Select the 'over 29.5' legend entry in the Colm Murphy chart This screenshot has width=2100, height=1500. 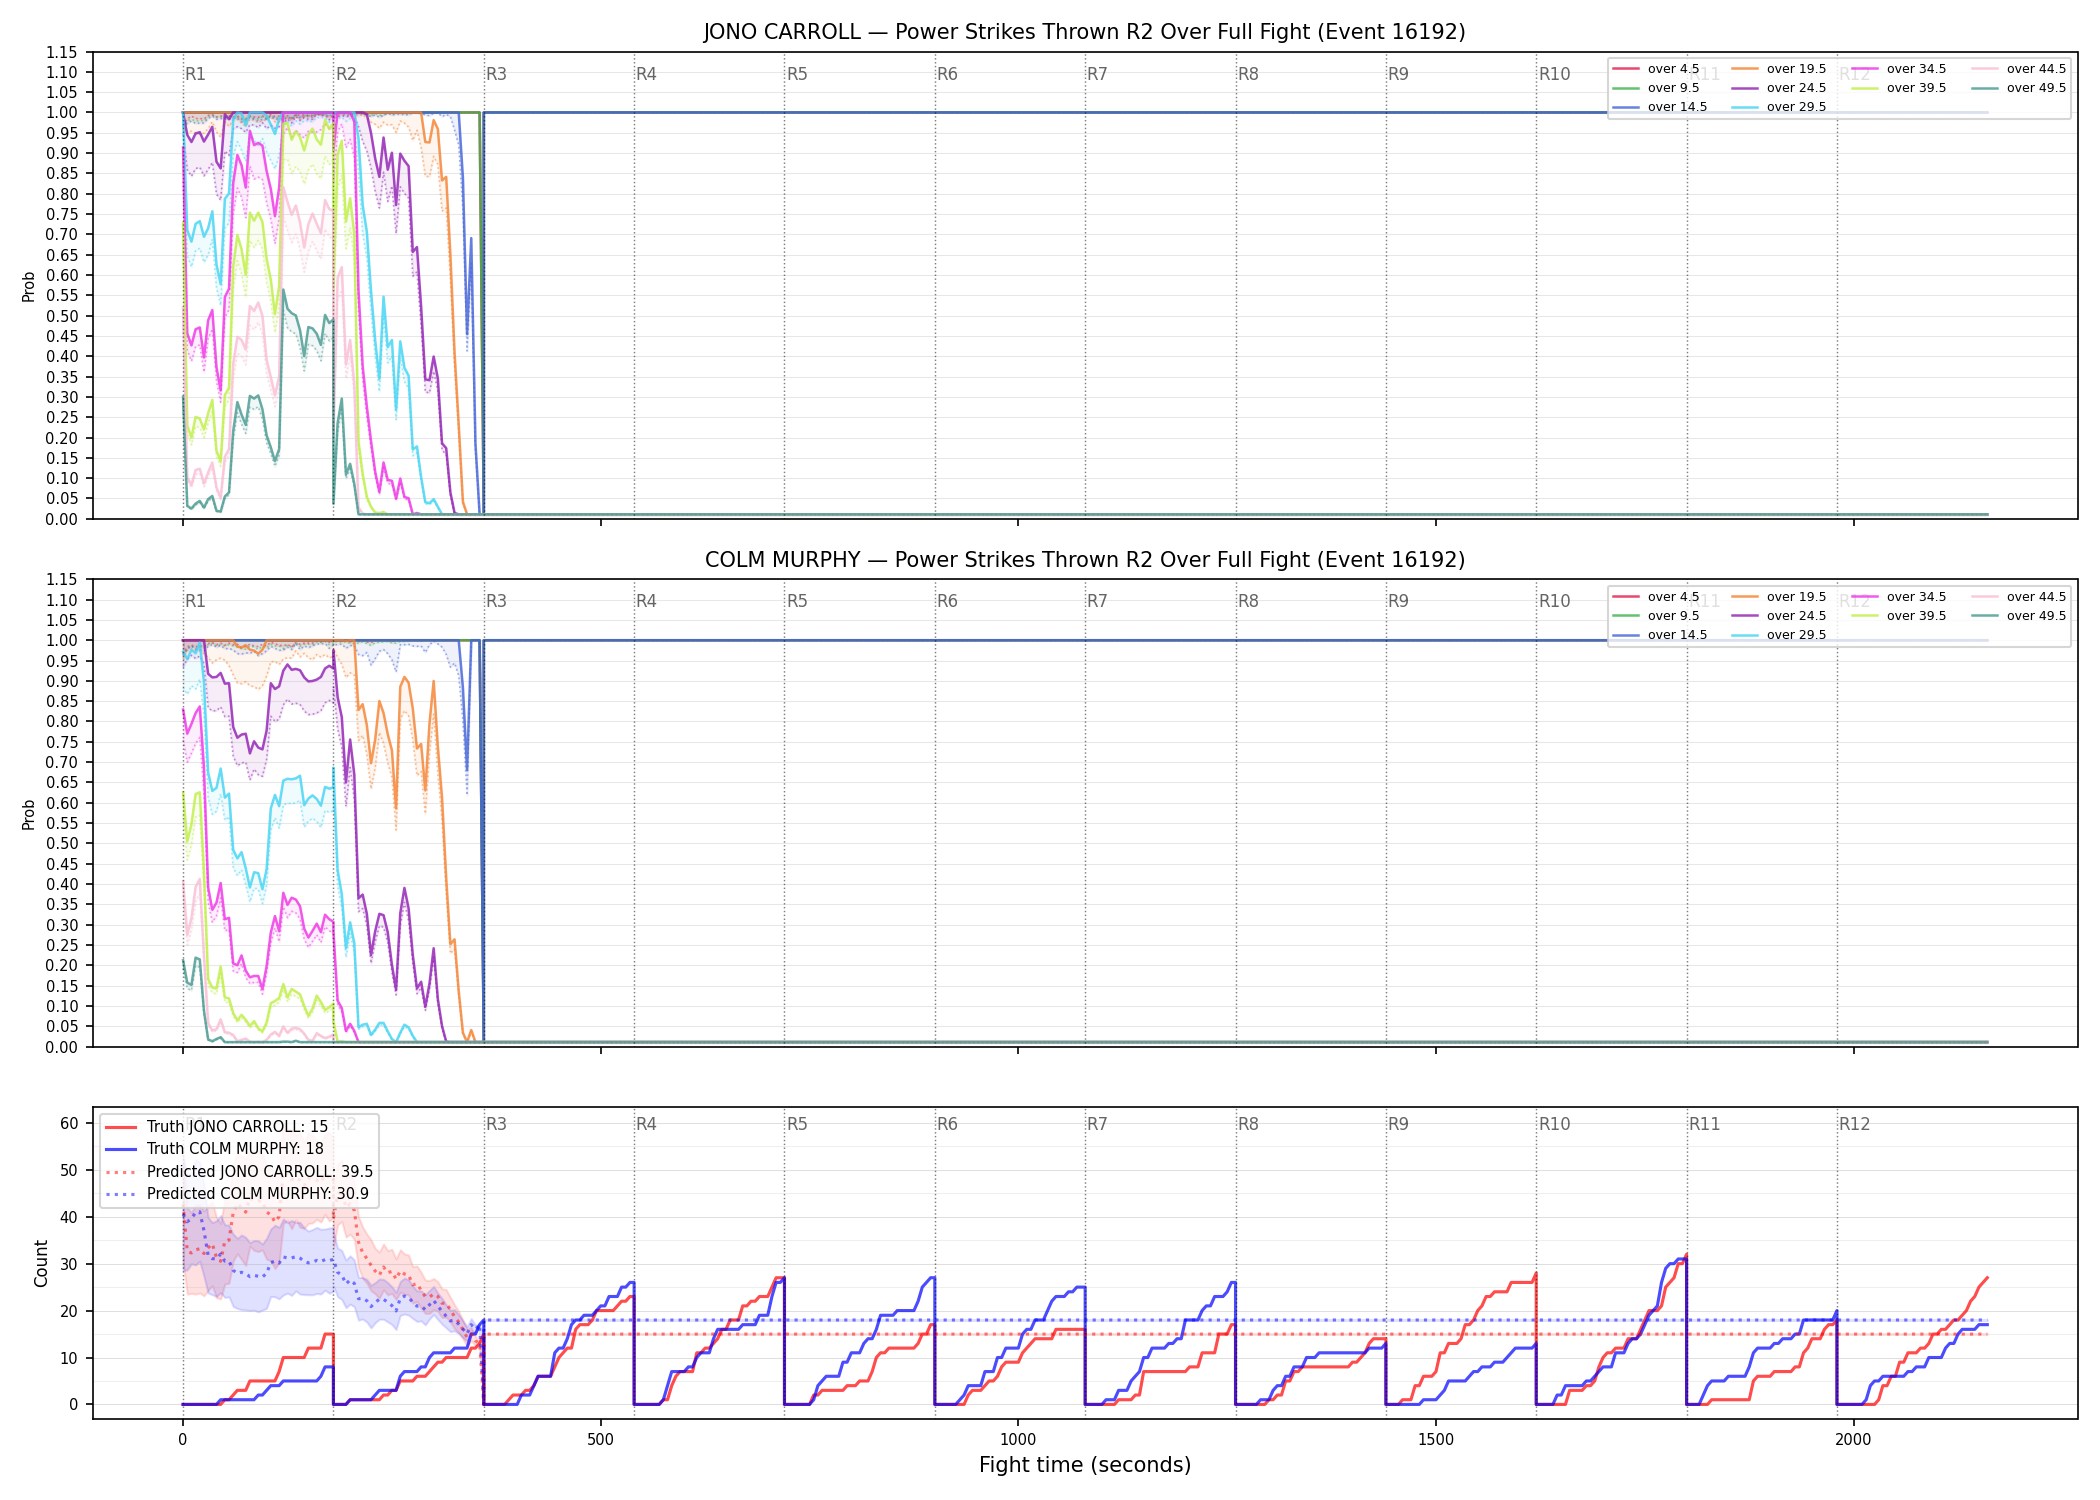click(x=1779, y=635)
